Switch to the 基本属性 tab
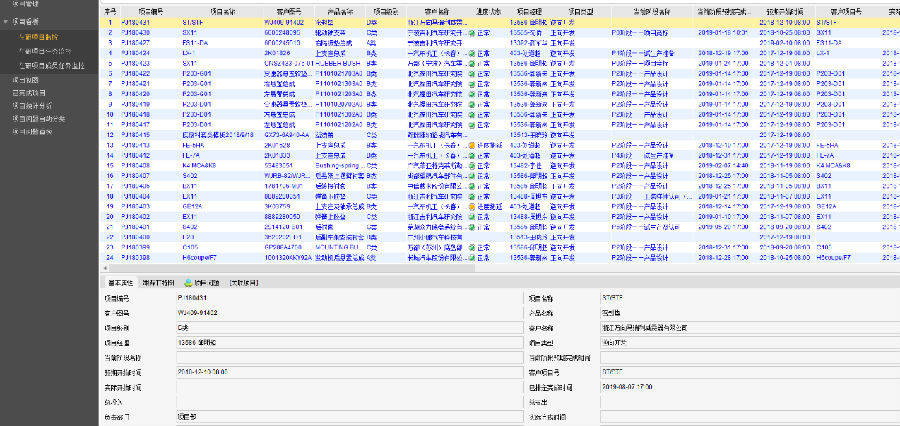Screen dimensions: 900x426 tap(119, 283)
